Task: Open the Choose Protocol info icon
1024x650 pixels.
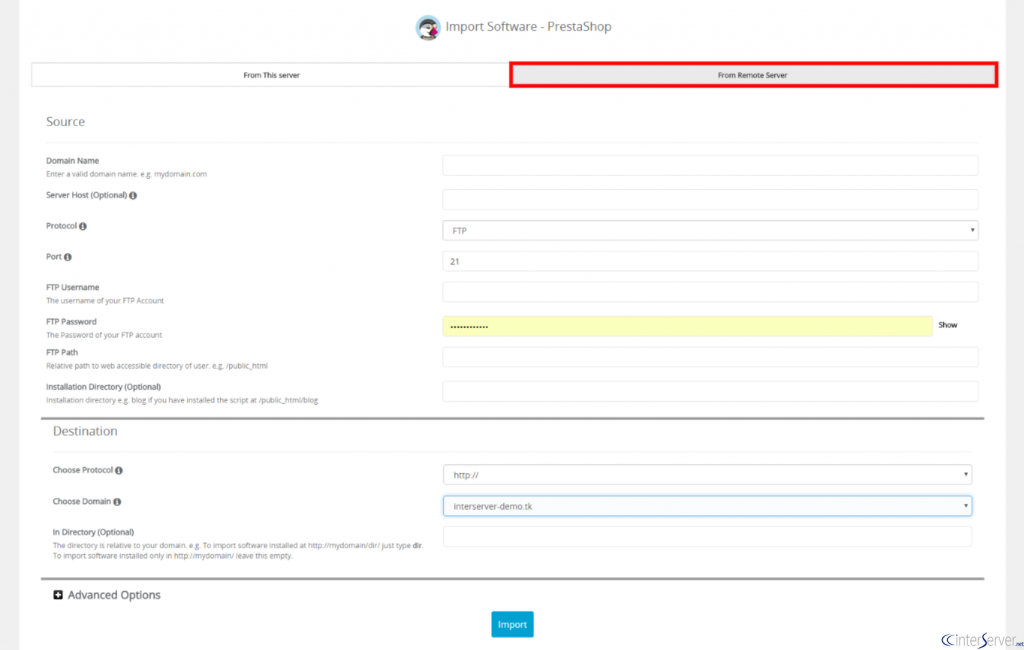Action: pyautogui.click(x=119, y=470)
